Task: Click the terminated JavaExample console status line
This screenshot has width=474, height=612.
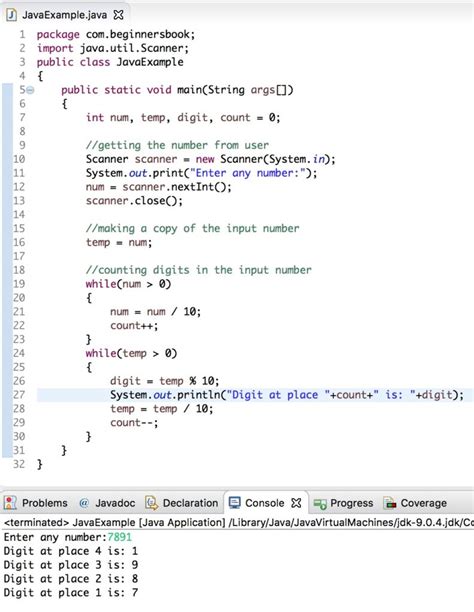Action: pos(238,522)
